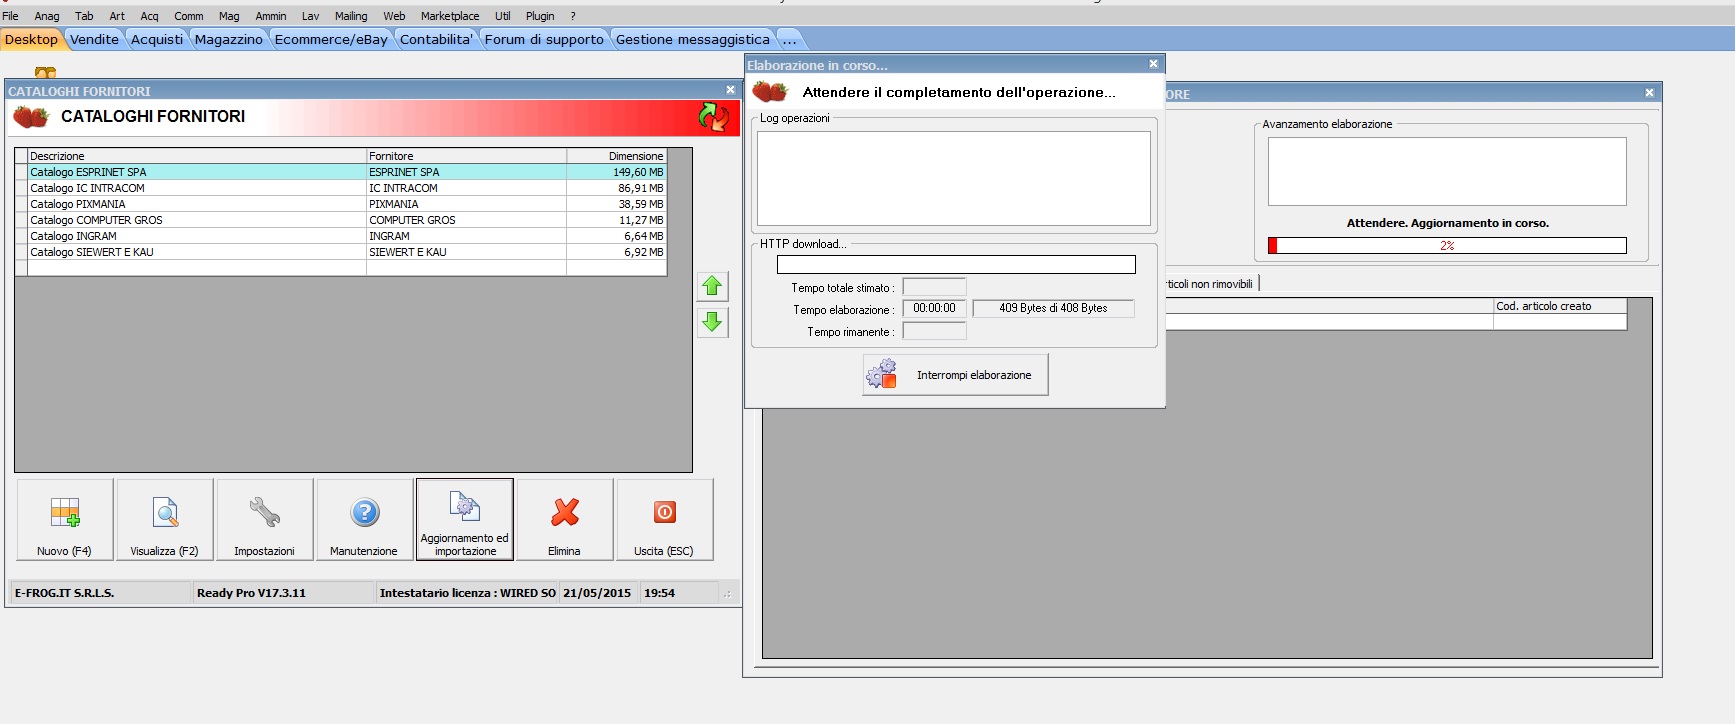Screen dimensions: 1735x724
Task: Open the Web menu
Action: click(394, 16)
